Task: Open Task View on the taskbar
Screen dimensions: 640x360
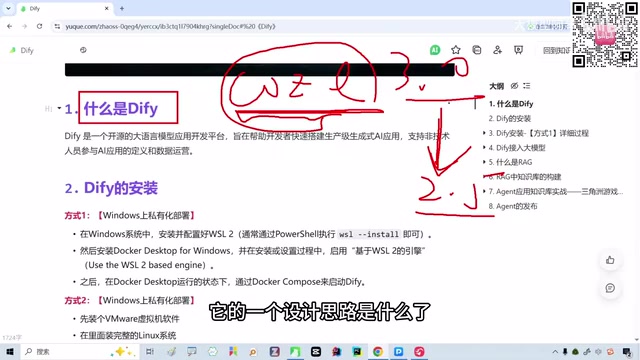Action: 150,351
